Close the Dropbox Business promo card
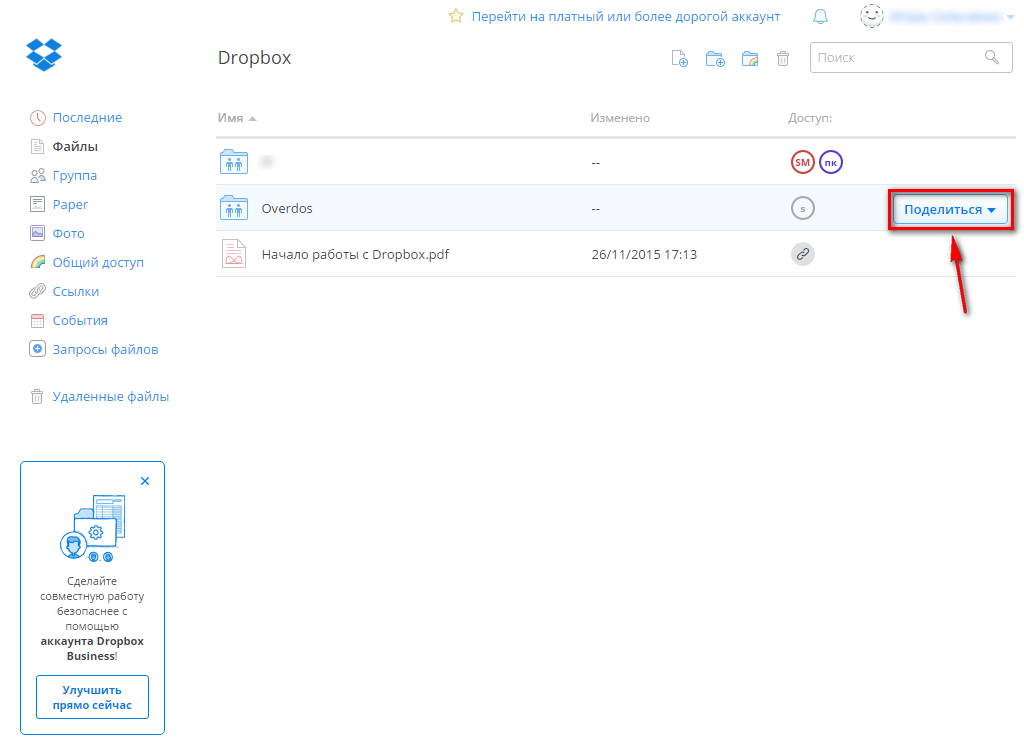This screenshot has width=1024, height=752. point(145,481)
